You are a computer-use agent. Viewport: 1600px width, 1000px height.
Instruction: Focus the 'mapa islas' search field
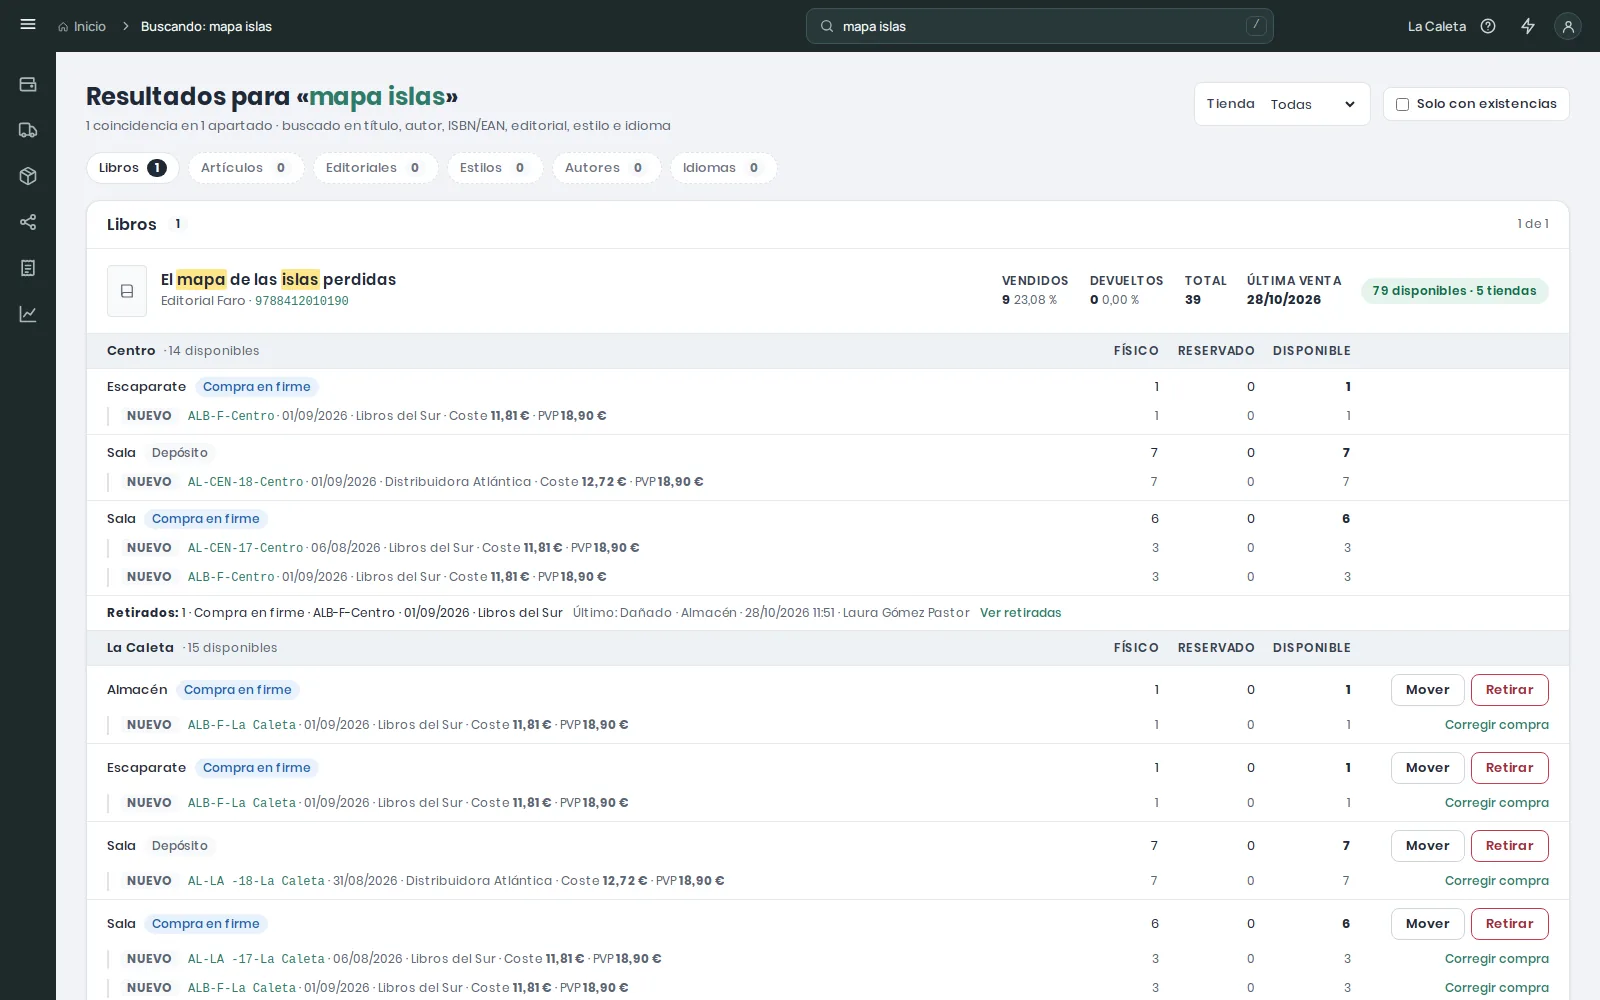(x=1040, y=26)
